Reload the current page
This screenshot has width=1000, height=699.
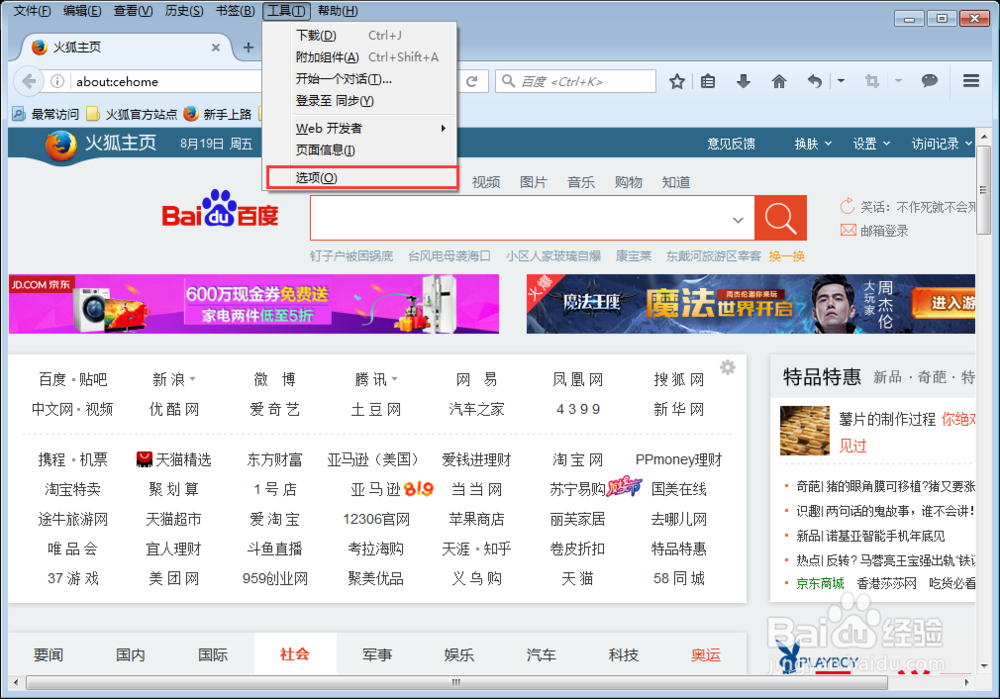472,81
